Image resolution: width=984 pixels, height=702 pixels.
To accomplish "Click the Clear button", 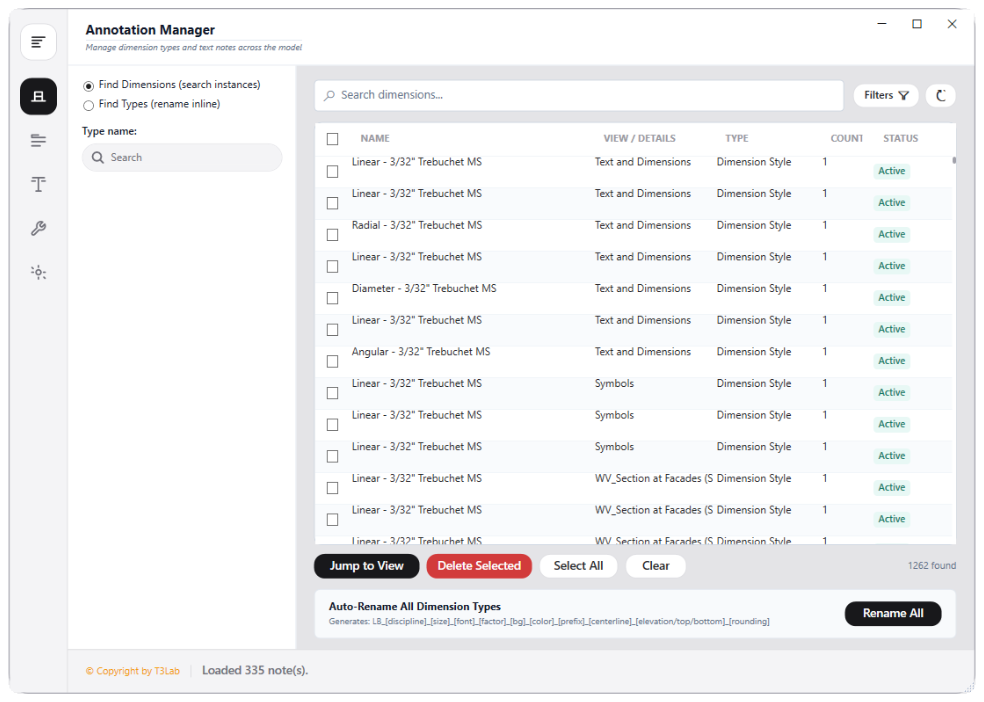I will (655, 566).
